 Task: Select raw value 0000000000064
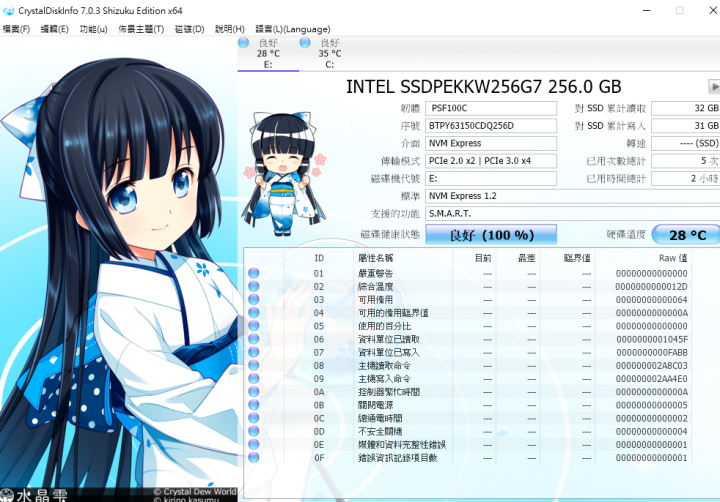pos(651,300)
